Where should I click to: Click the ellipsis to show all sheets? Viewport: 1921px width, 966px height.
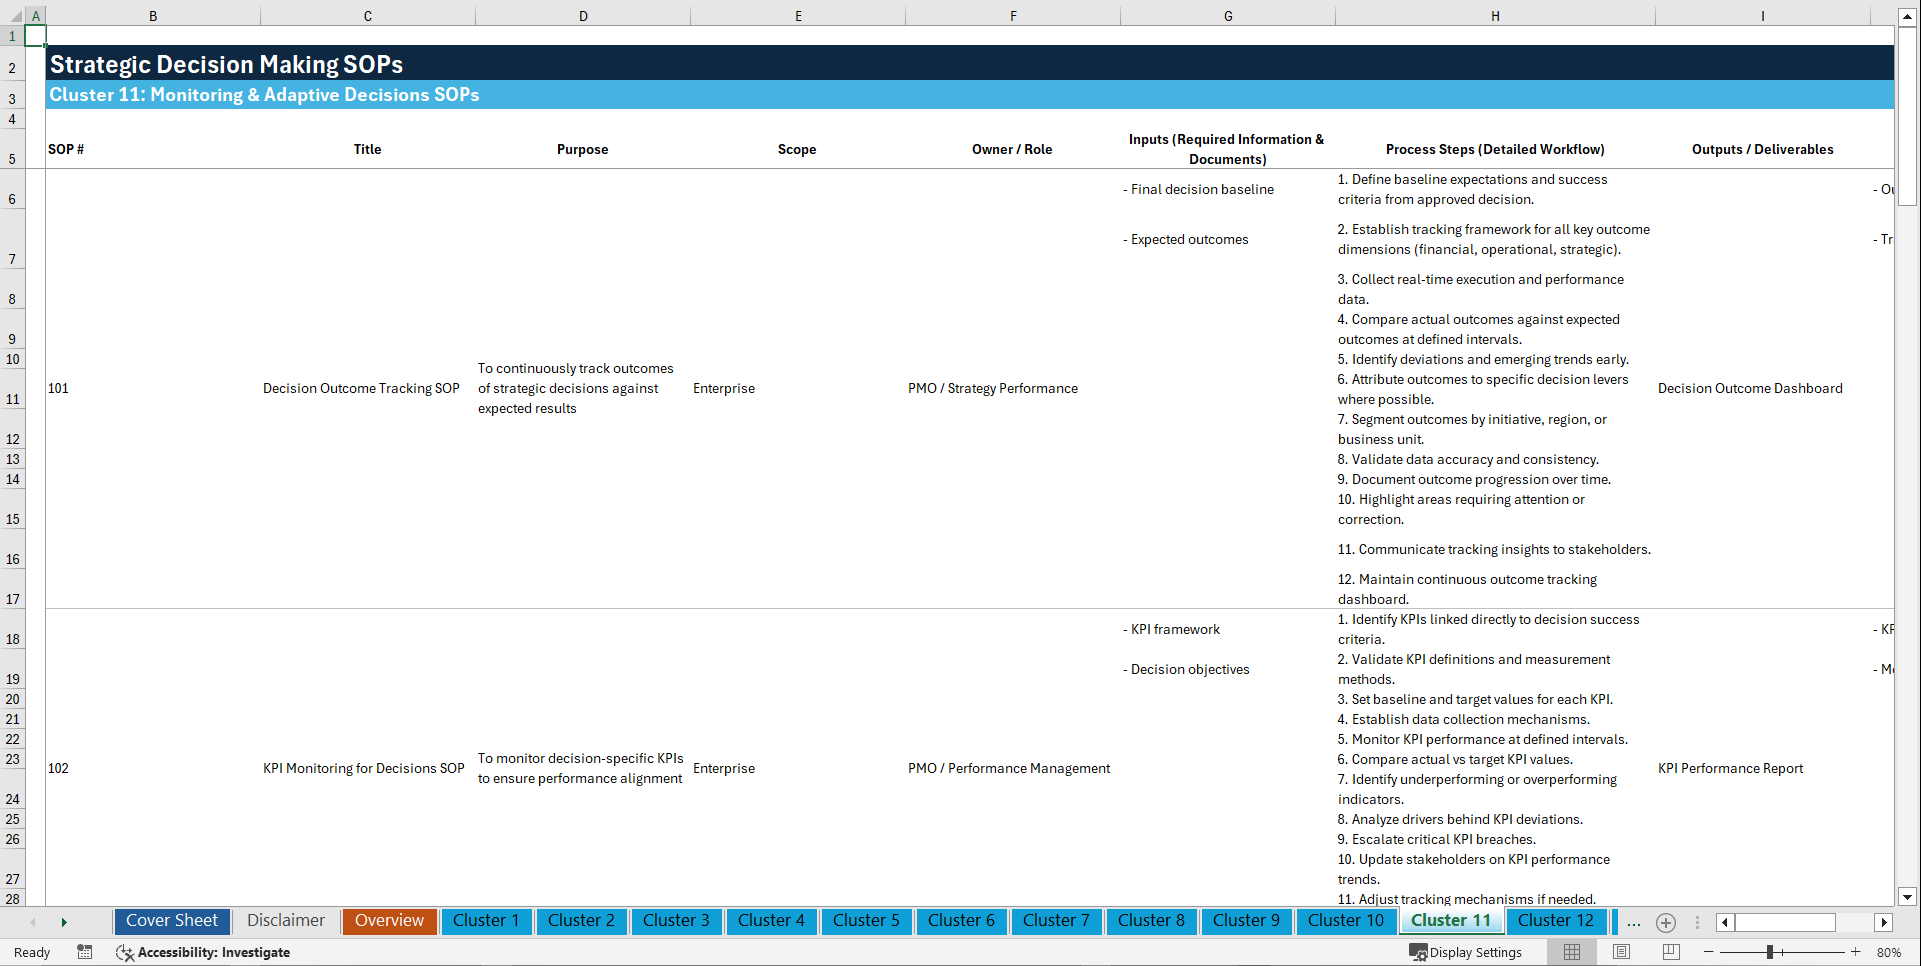click(x=1634, y=922)
